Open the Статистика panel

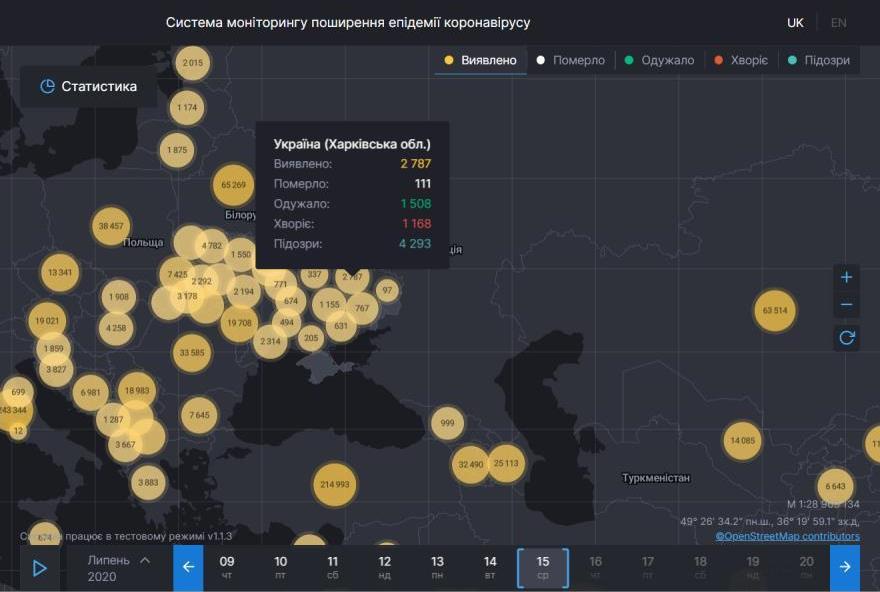(97, 86)
